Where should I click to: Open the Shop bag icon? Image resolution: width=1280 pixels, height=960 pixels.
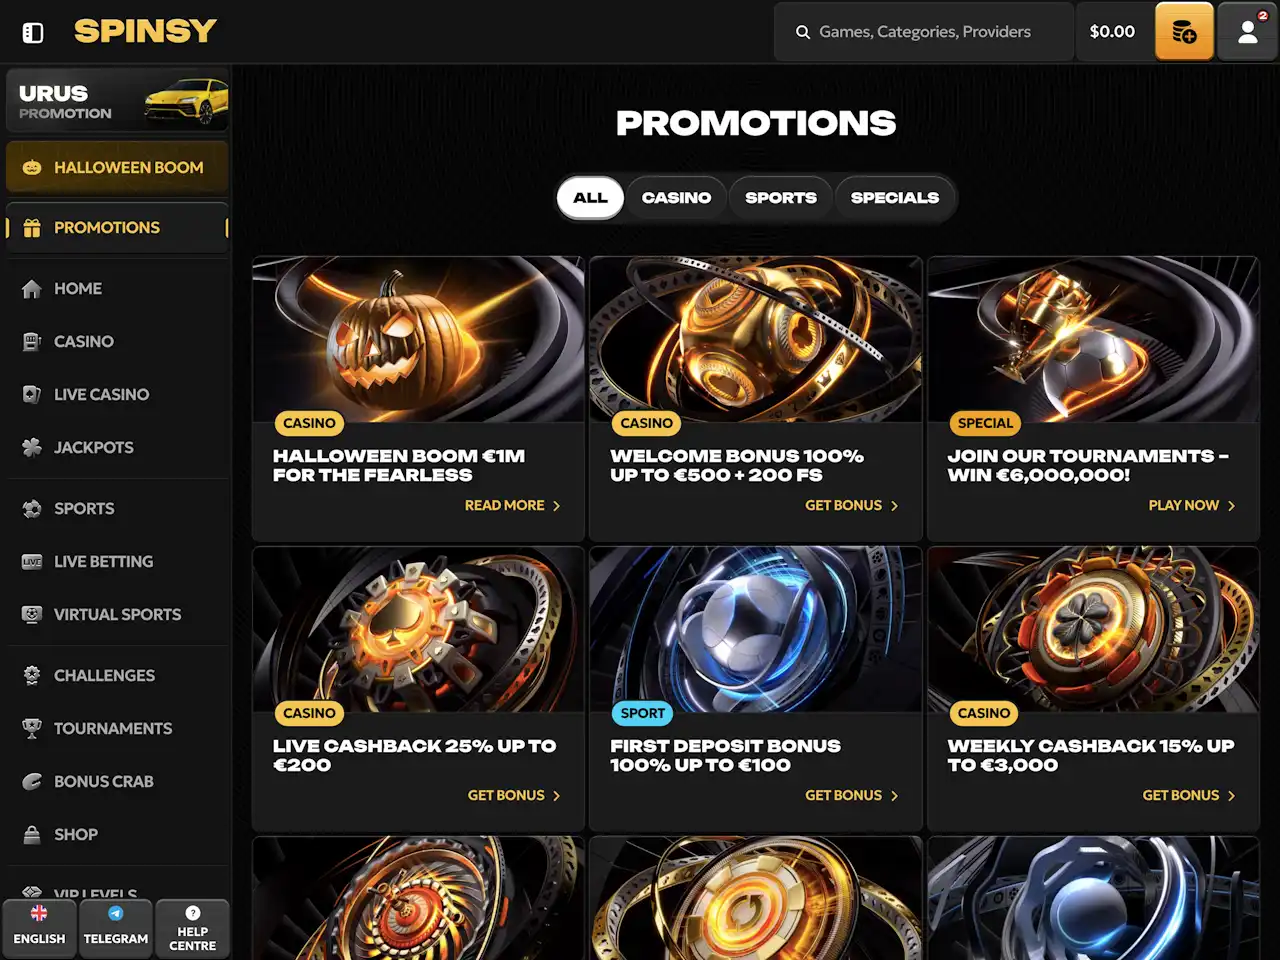click(32, 834)
